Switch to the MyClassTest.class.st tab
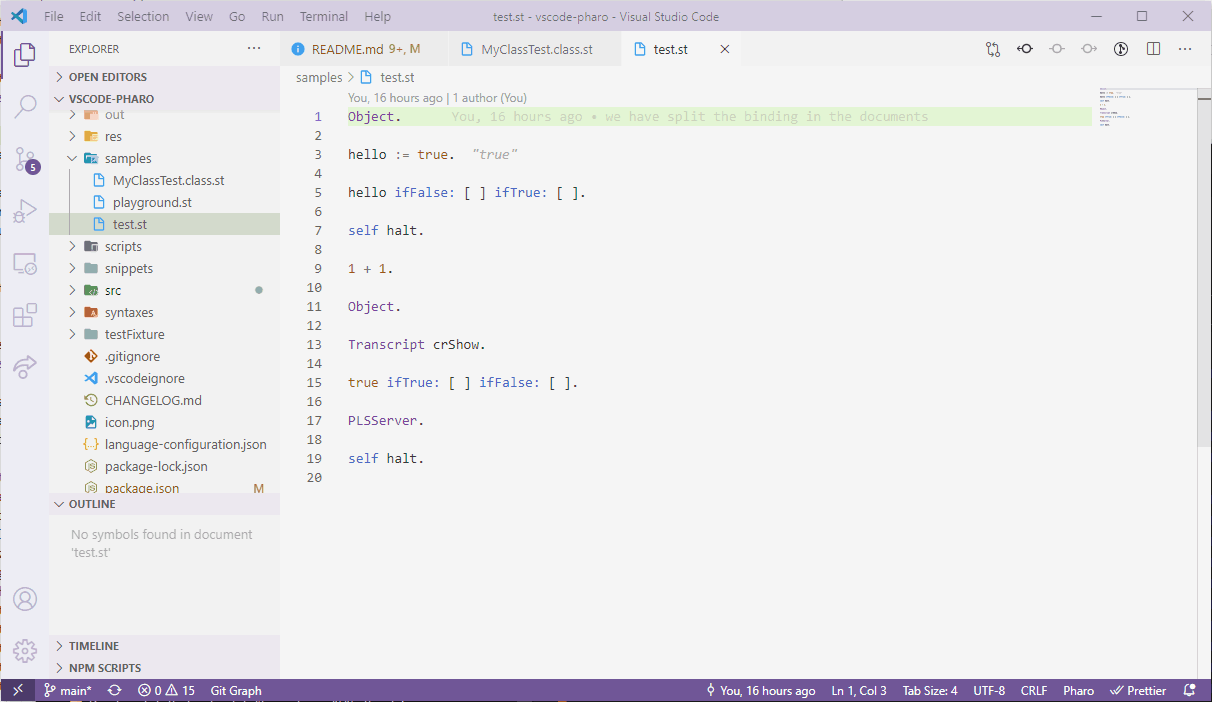 (x=536, y=49)
